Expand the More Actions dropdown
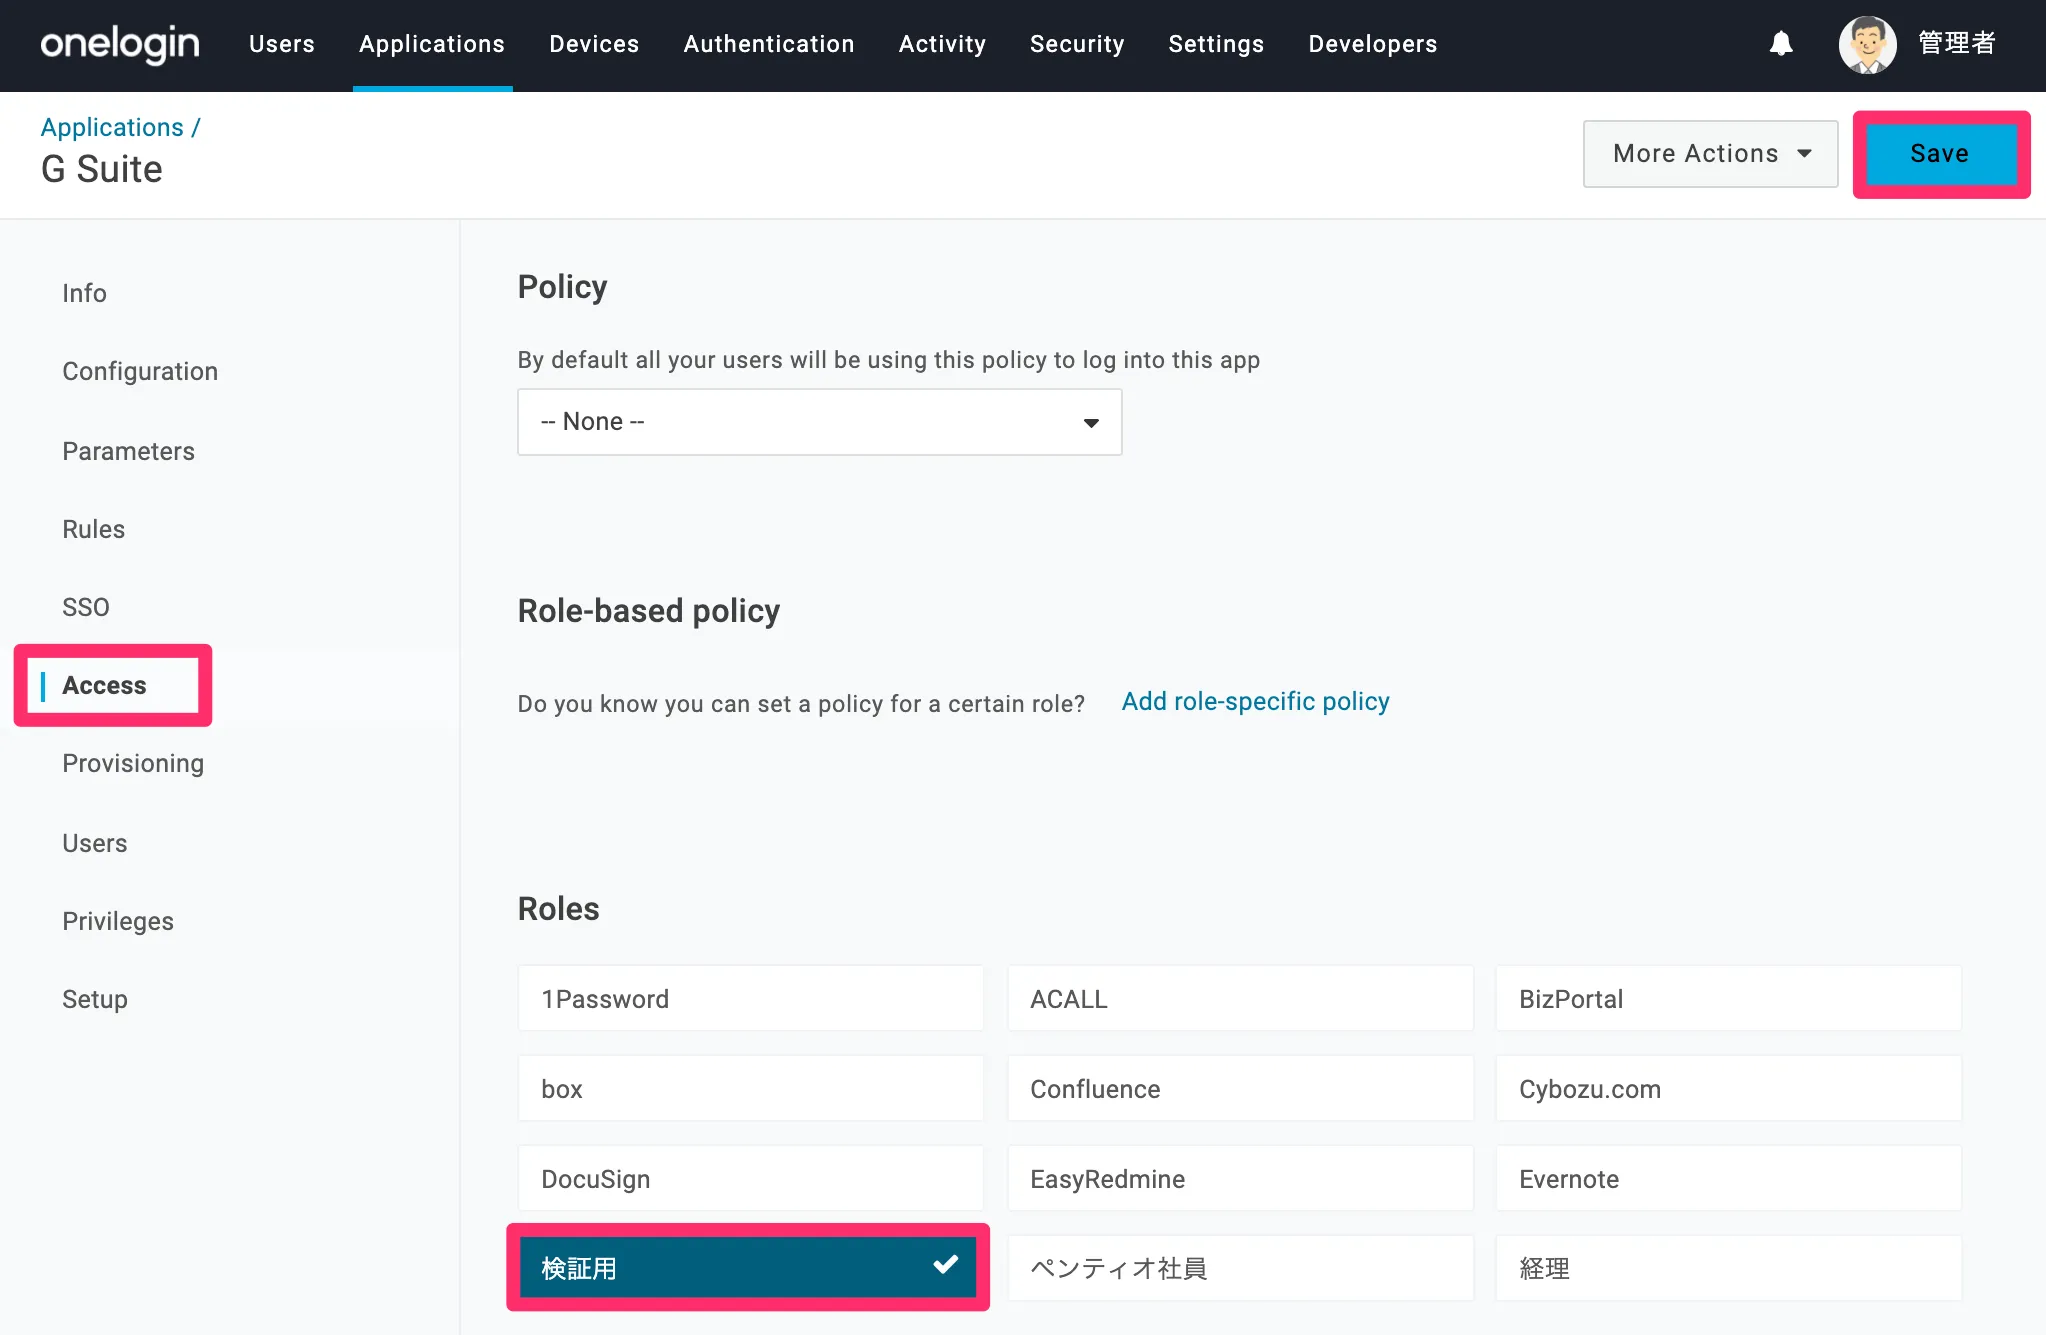The width and height of the screenshot is (2046, 1335). [x=1710, y=154]
